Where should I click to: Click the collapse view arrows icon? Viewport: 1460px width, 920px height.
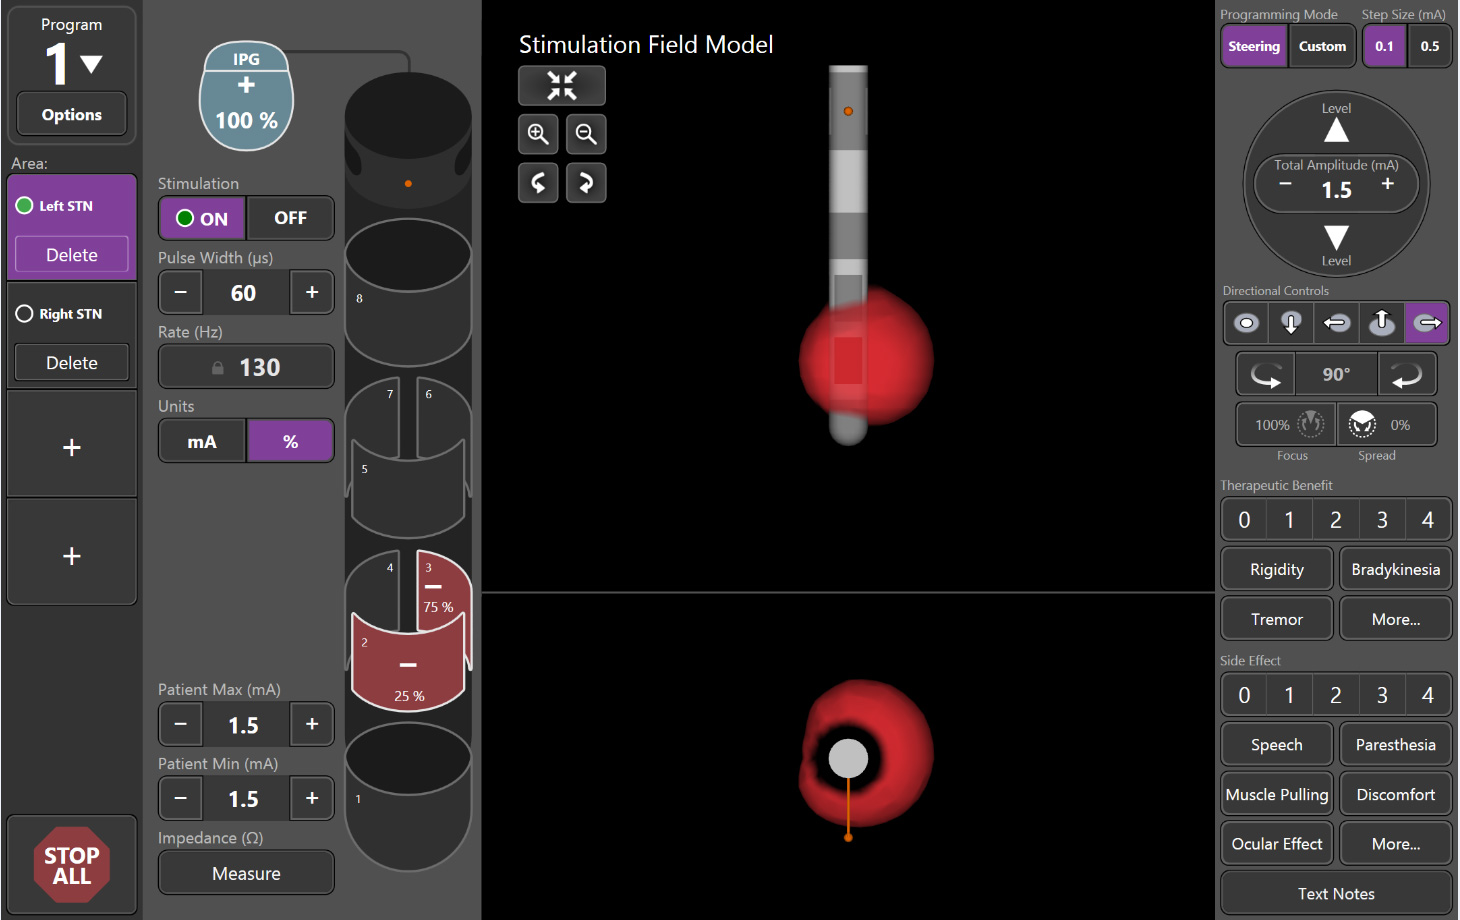point(562,86)
